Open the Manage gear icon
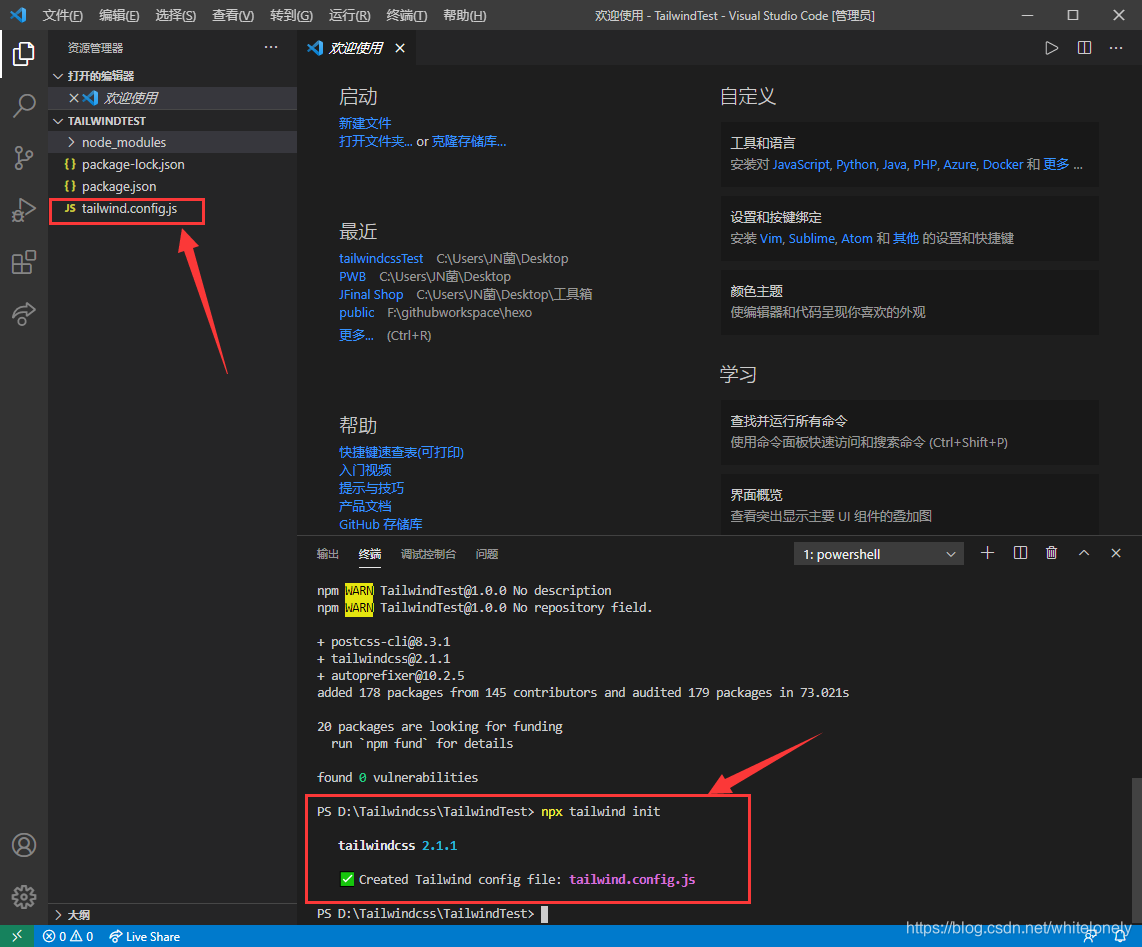 (23, 897)
